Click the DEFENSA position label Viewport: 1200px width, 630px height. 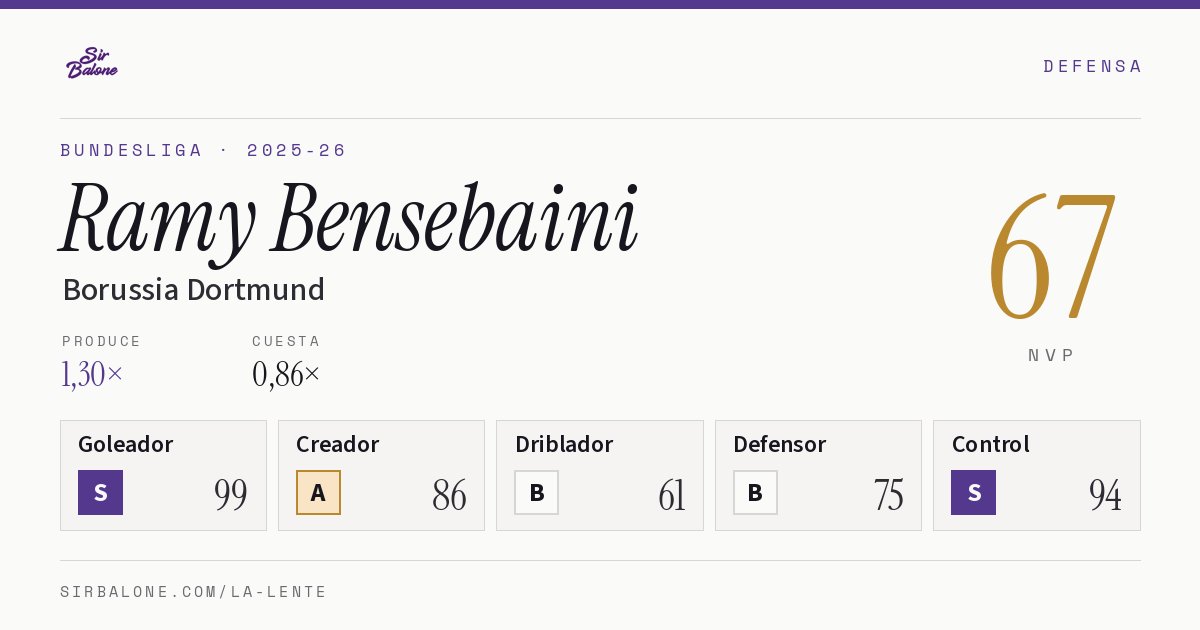click(x=1092, y=66)
